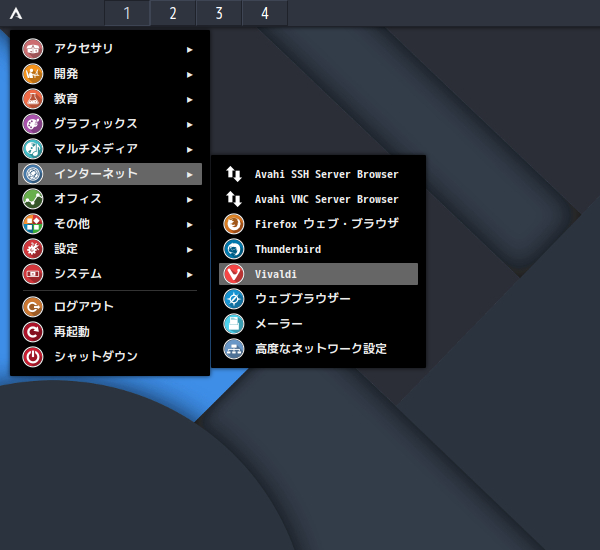The width and height of the screenshot is (600, 550).
Task: Click the 開発 category icon
Action: 33,74
